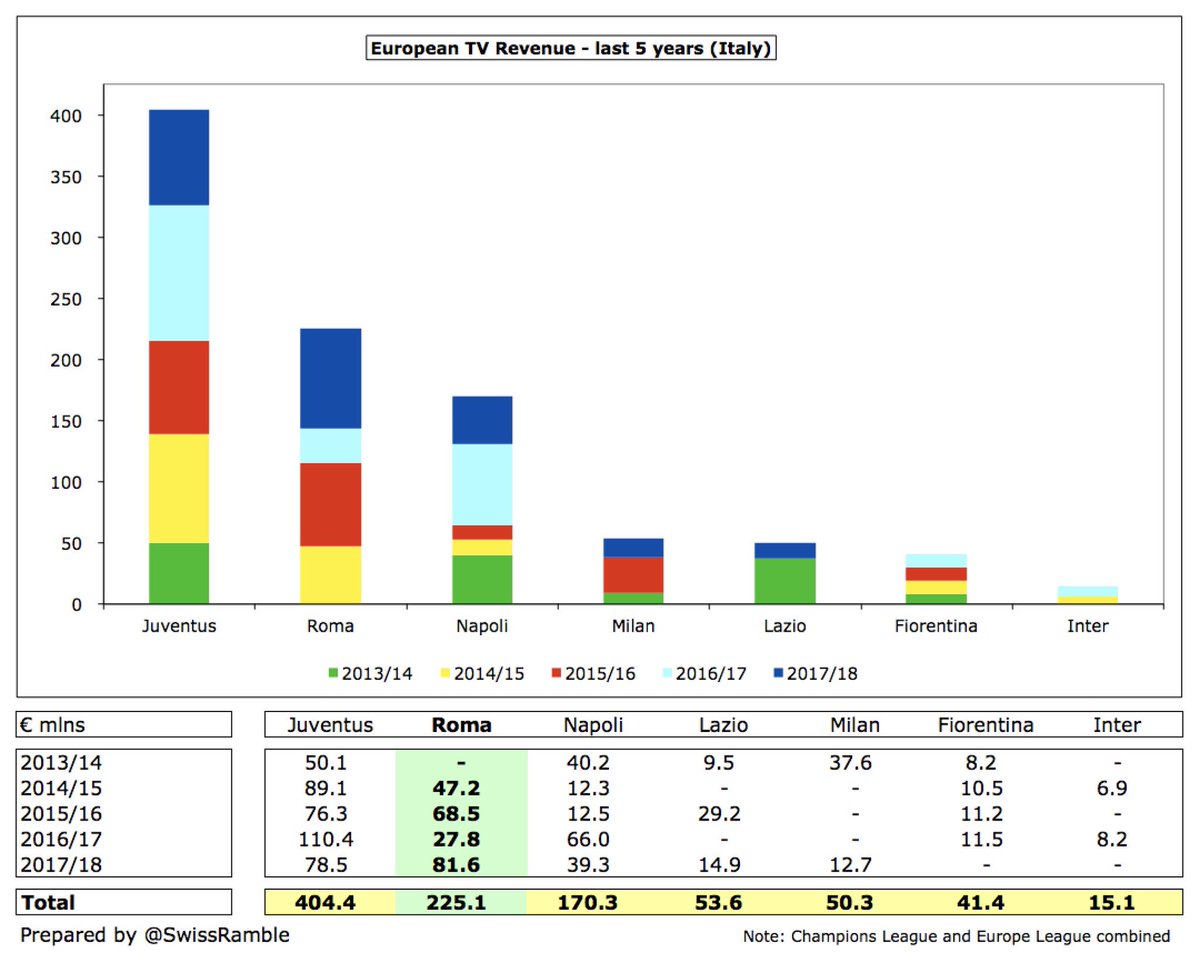Click the '2015/16' table row label
This screenshot has width=1200, height=953.
(x=59, y=815)
